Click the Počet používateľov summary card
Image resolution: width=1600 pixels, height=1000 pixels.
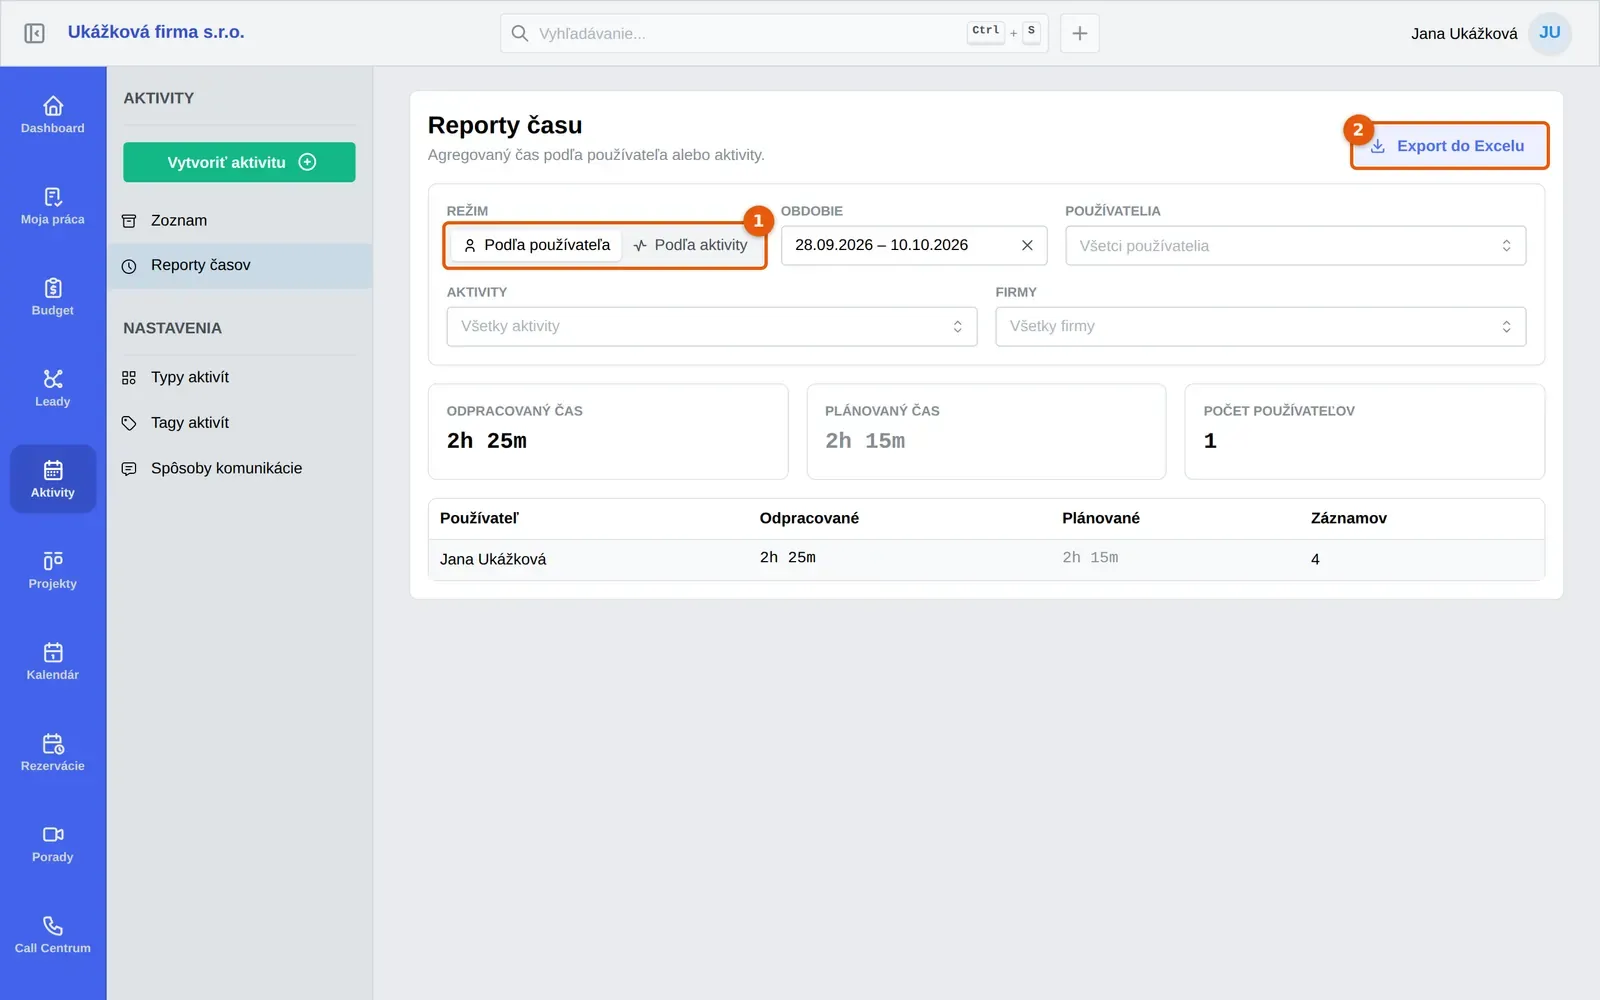tap(1365, 432)
